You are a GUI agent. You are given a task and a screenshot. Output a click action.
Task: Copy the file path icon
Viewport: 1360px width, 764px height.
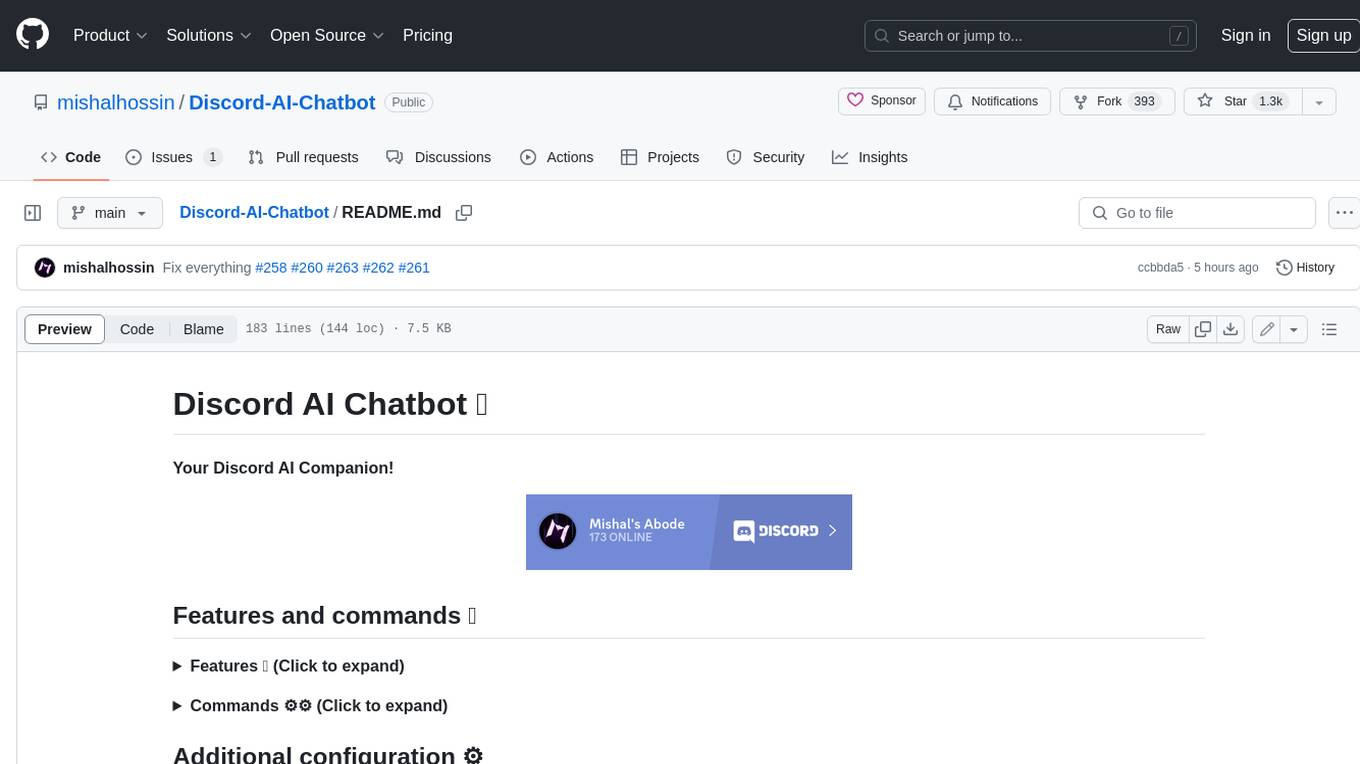pyautogui.click(x=463, y=212)
